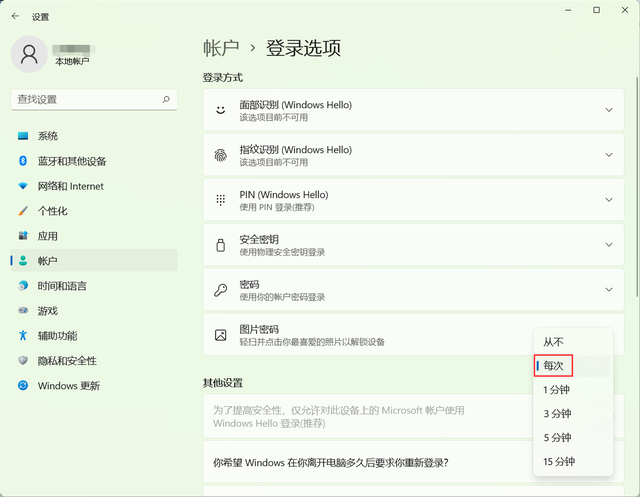The height and width of the screenshot is (497, 640).
Task: Expand 面部识别 (Windows Hello) chevron
Action: 609,110
